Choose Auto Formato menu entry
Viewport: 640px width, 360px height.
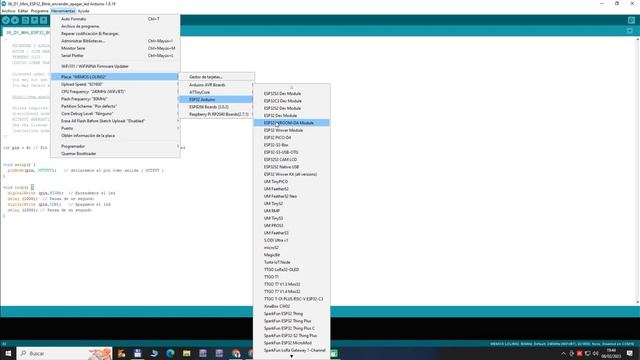115,19
